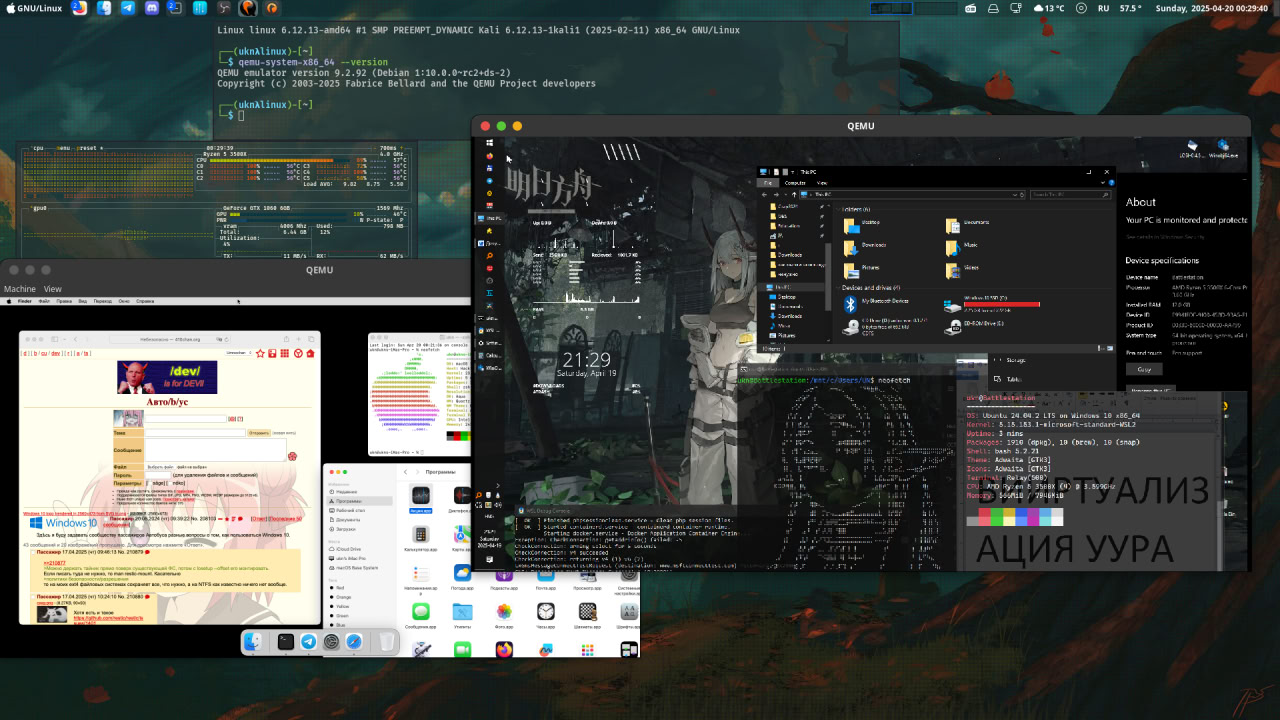Select the Yellow tag in Finder
1280x720 pixels.
coord(339,606)
